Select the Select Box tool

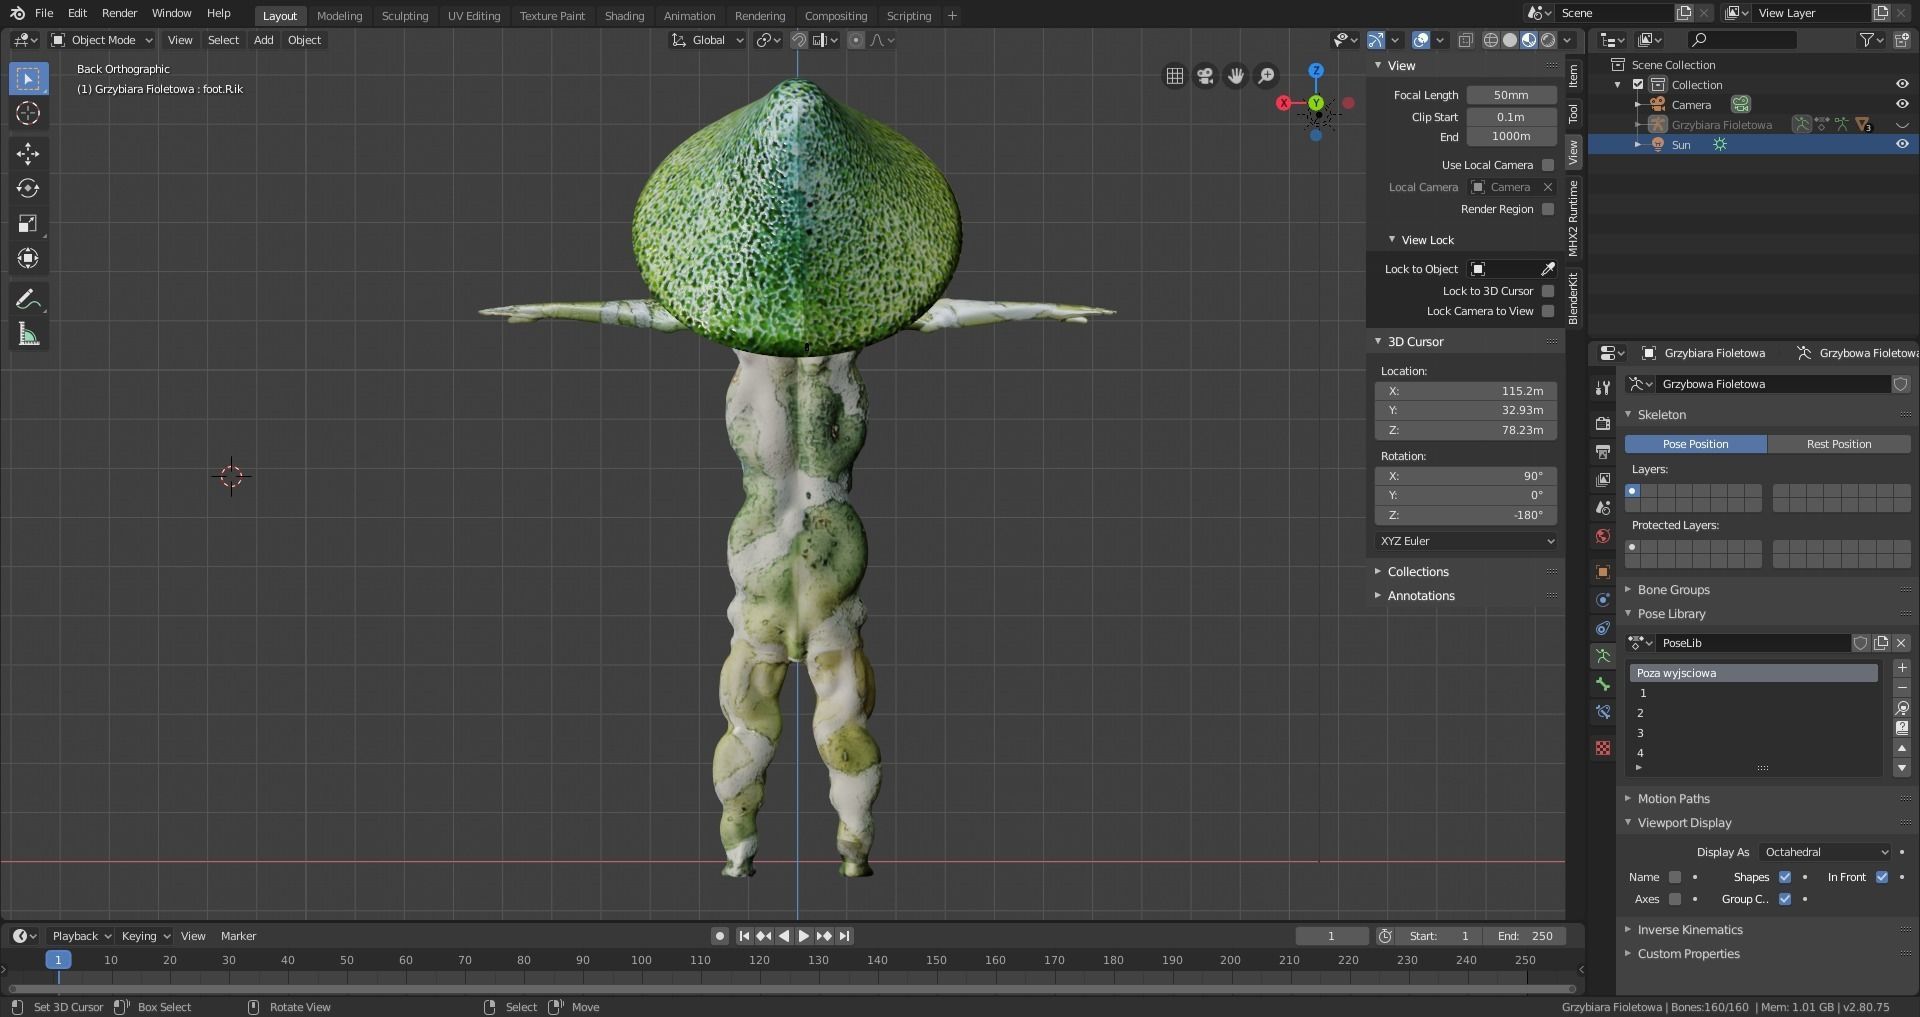pyautogui.click(x=28, y=78)
